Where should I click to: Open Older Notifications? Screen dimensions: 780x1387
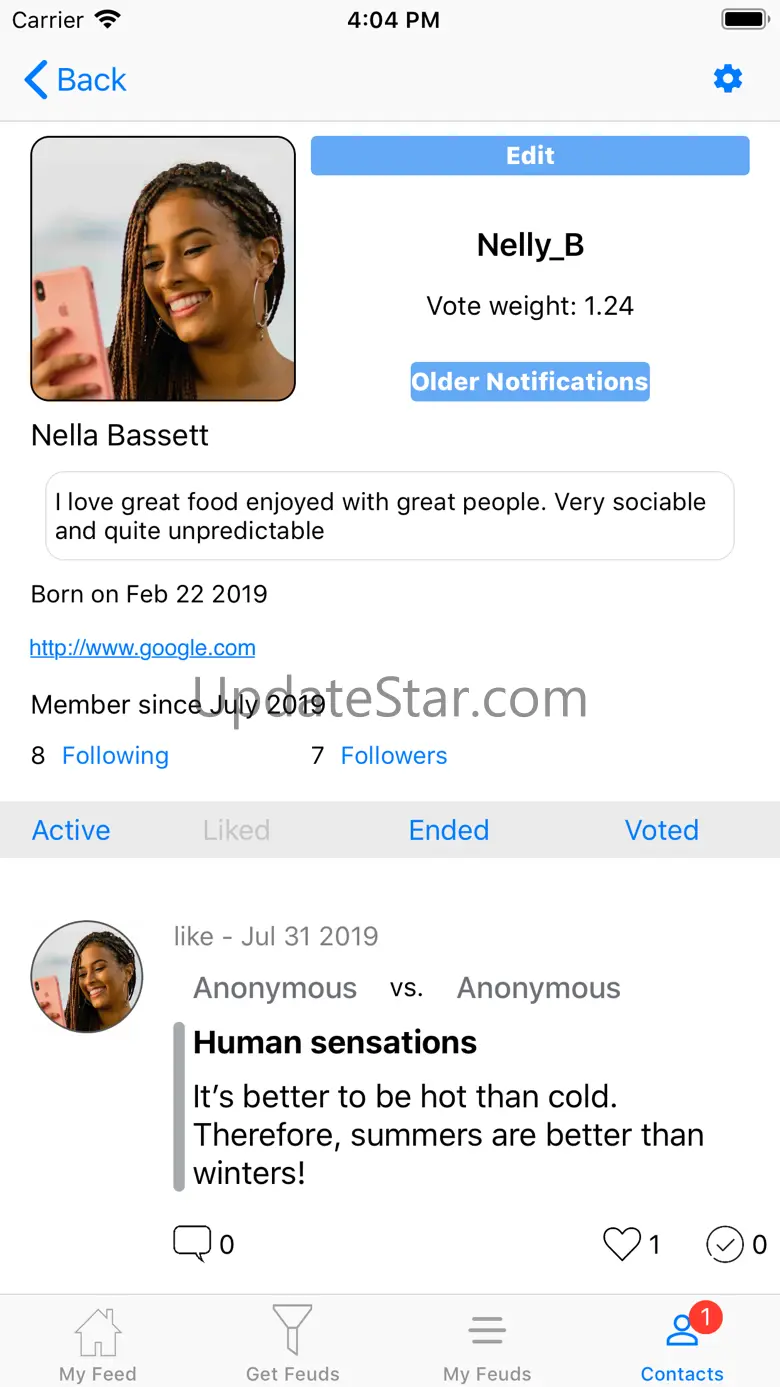[530, 382]
